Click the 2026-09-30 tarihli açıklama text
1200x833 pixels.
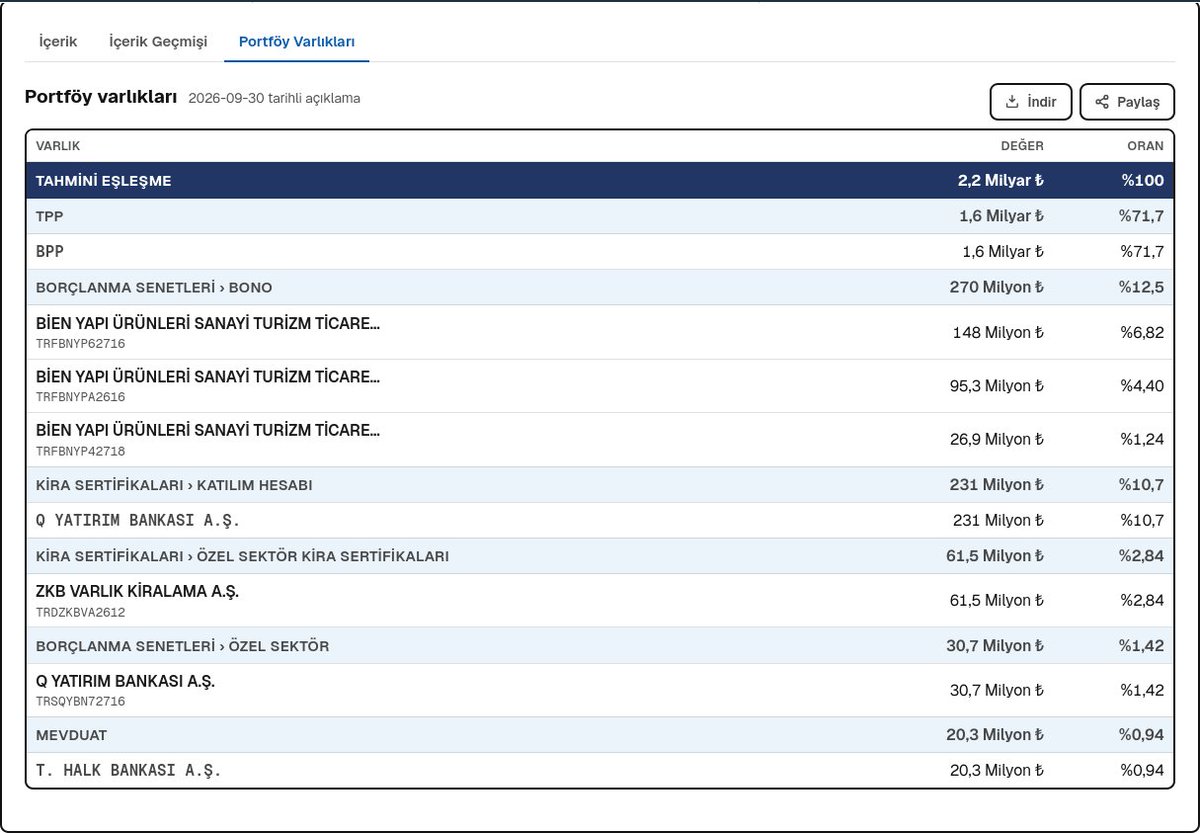pos(274,99)
